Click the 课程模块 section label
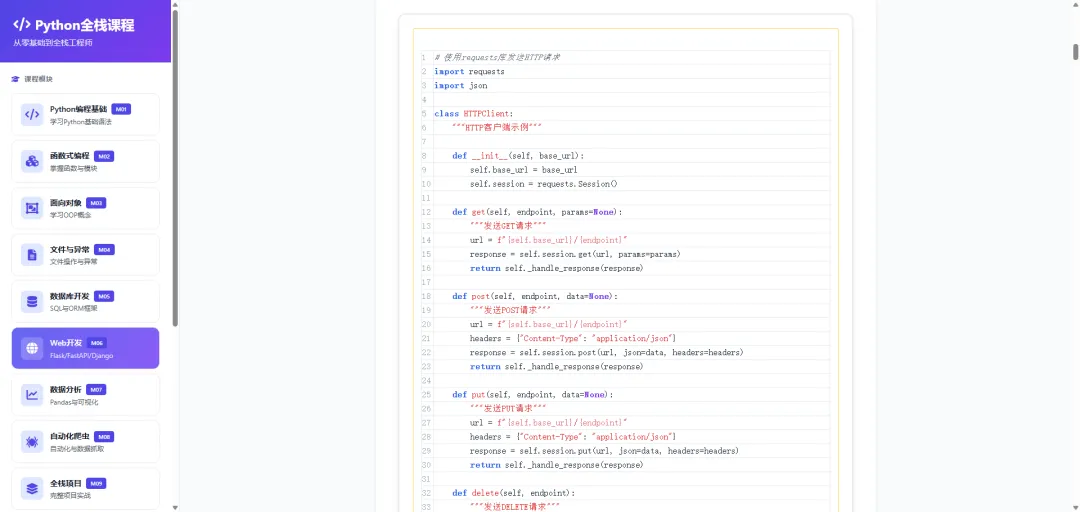The height and width of the screenshot is (512, 1080). pyautogui.click(x=39, y=79)
